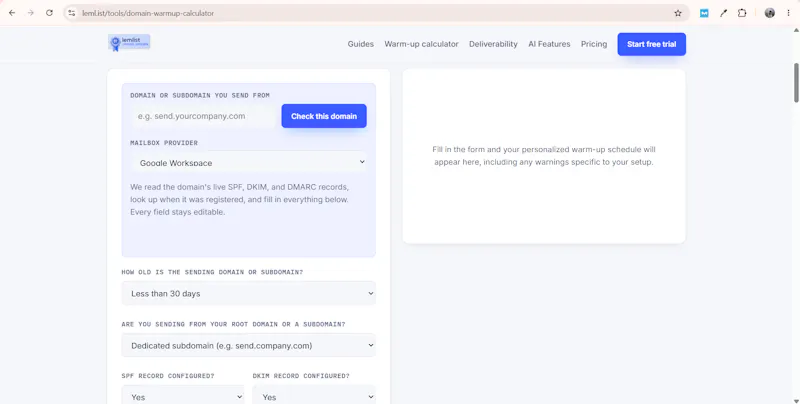This screenshot has height=404, width=800.
Task: Click the pen-shaped extension icon
Action: [723, 13]
